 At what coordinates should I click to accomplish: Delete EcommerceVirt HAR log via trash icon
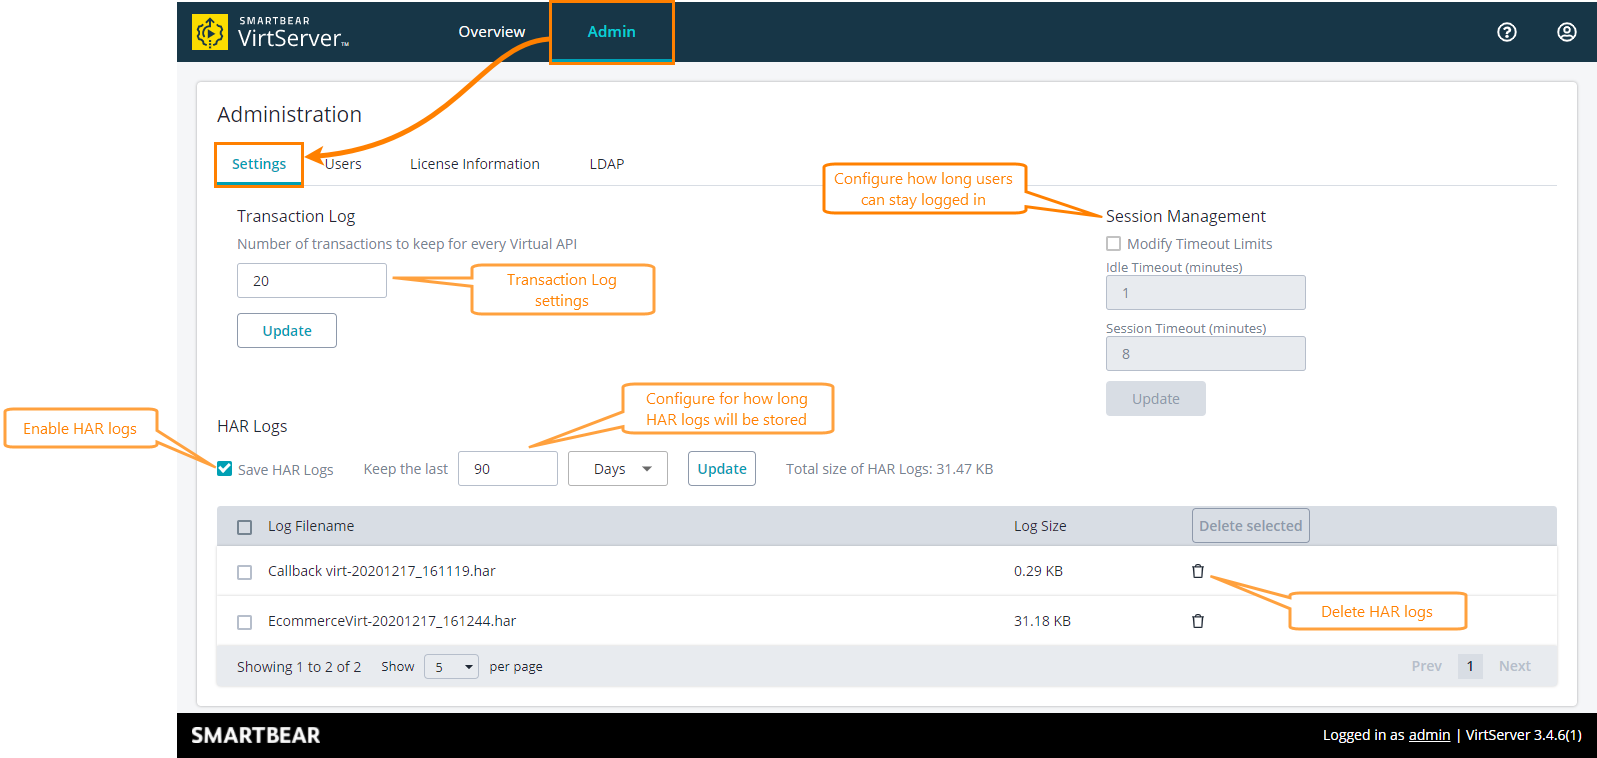pyautogui.click(x=1198, y=621)
